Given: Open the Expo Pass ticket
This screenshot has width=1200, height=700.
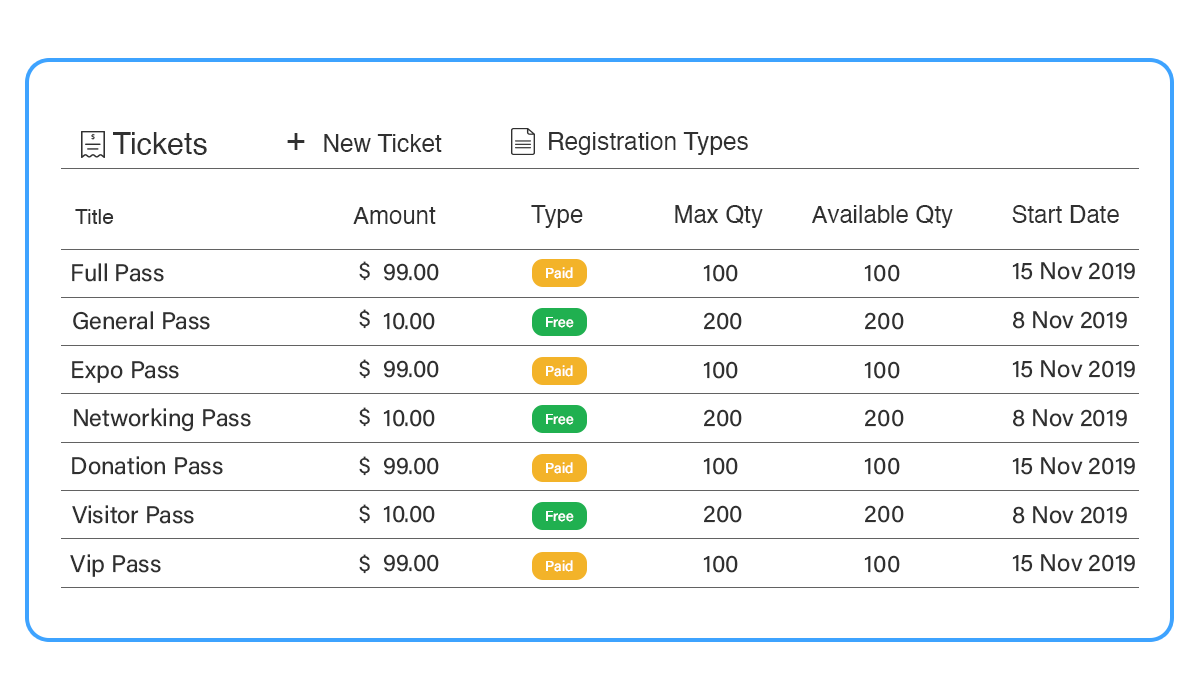Looking at the screenshot, I should (125, 370).
